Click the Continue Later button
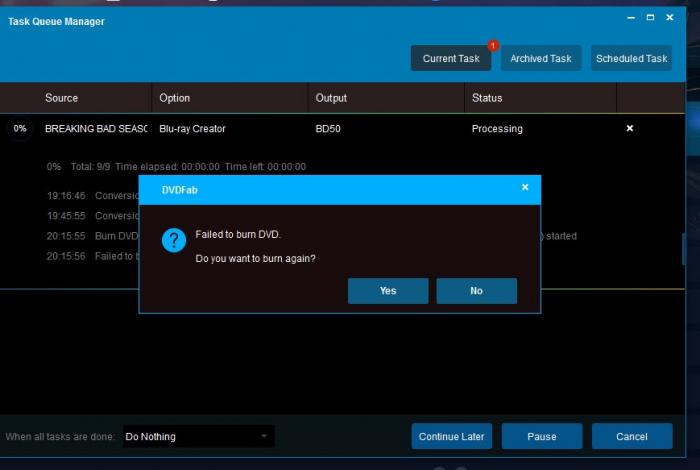The height and width of the screenshot is (470, 700). point(451,437)
